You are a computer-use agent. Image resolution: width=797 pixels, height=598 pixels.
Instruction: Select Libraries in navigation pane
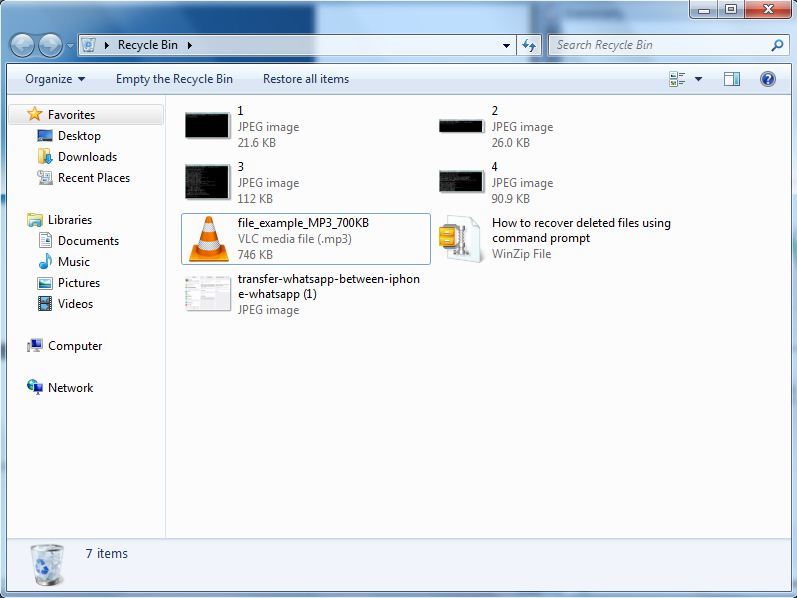(x=70, y=220)
